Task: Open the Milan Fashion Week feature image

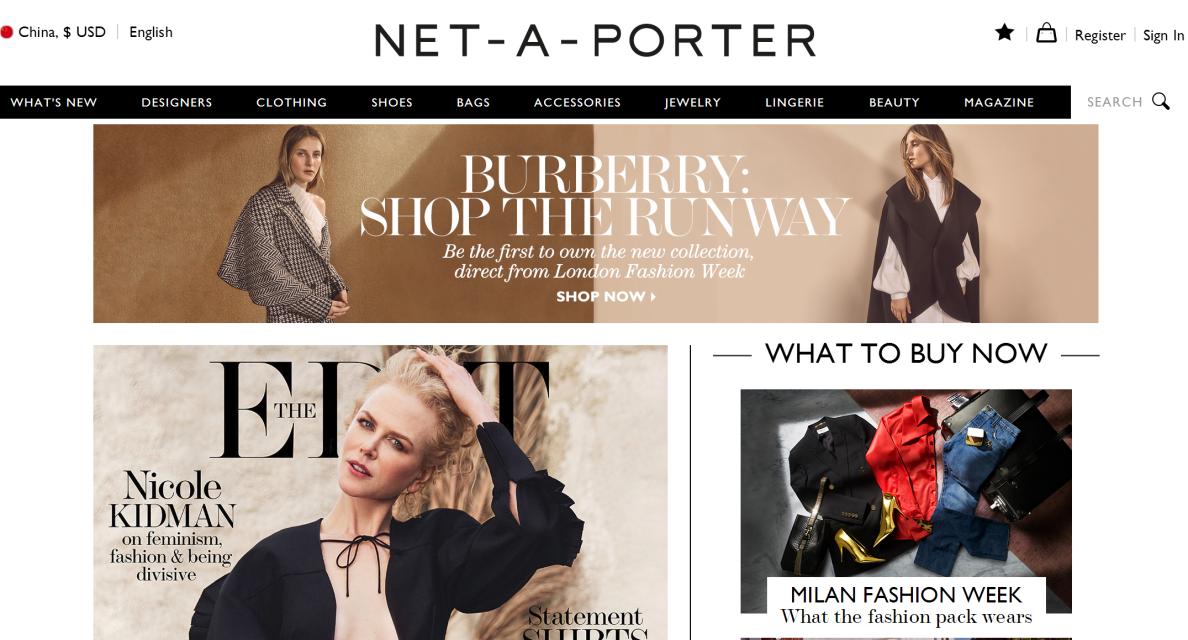Action: click(906, 501)
